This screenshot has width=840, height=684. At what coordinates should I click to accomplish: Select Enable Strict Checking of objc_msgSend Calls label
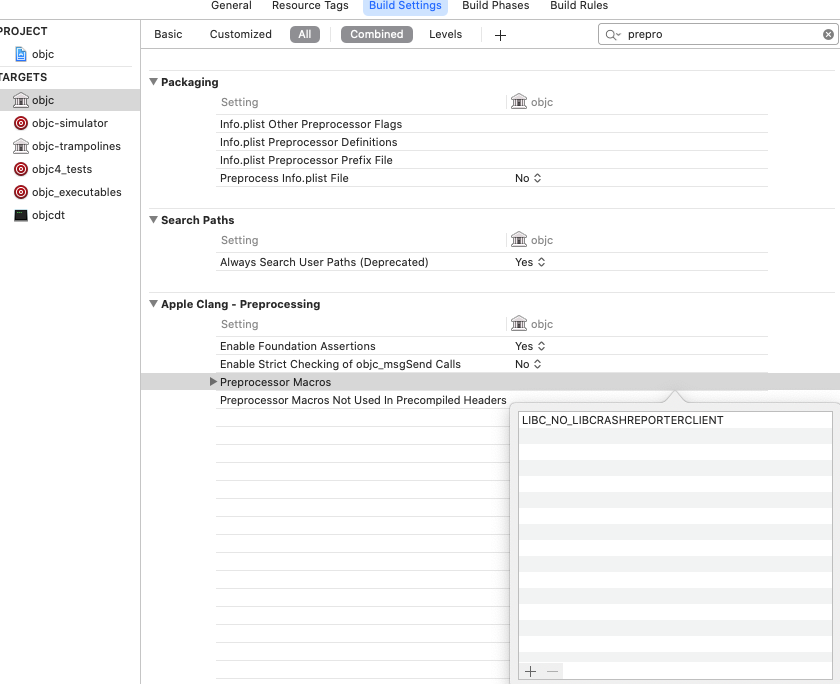pos(340,364)
